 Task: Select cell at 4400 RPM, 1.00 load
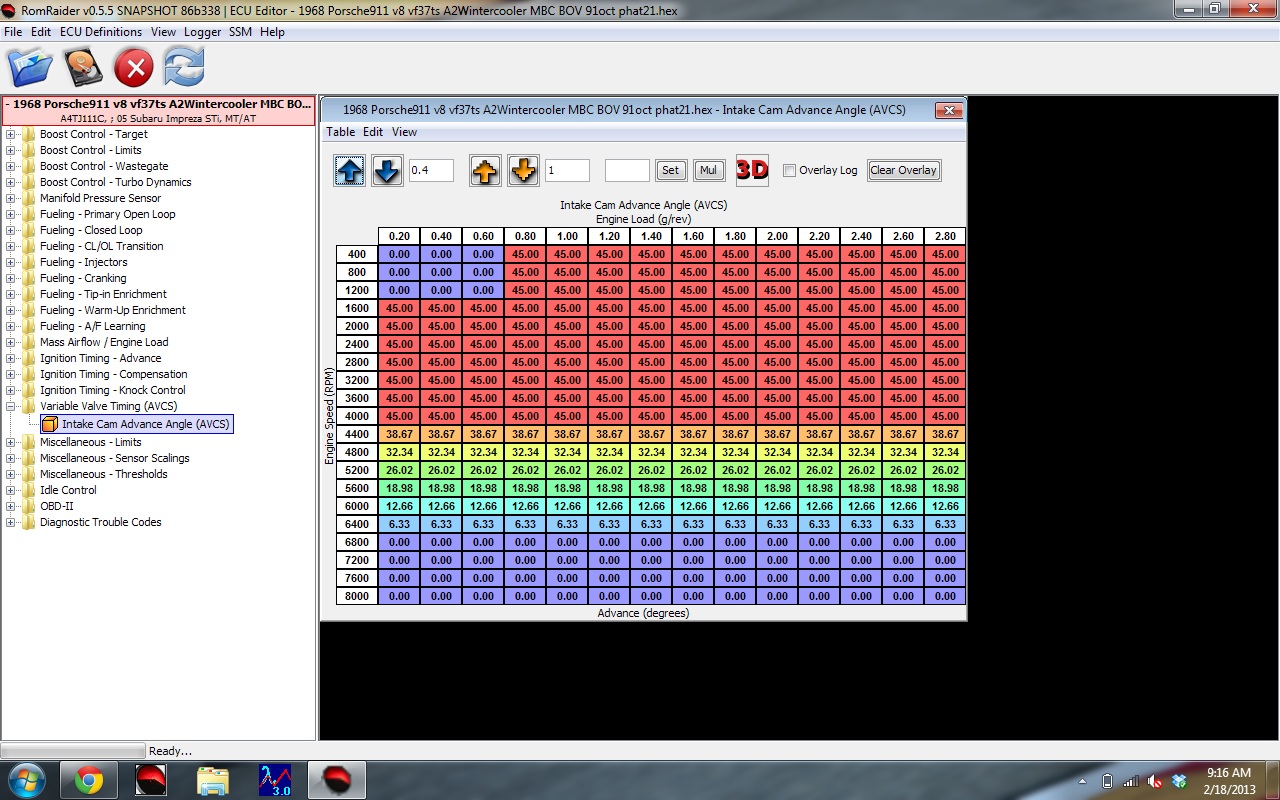[x=567, y=434]
